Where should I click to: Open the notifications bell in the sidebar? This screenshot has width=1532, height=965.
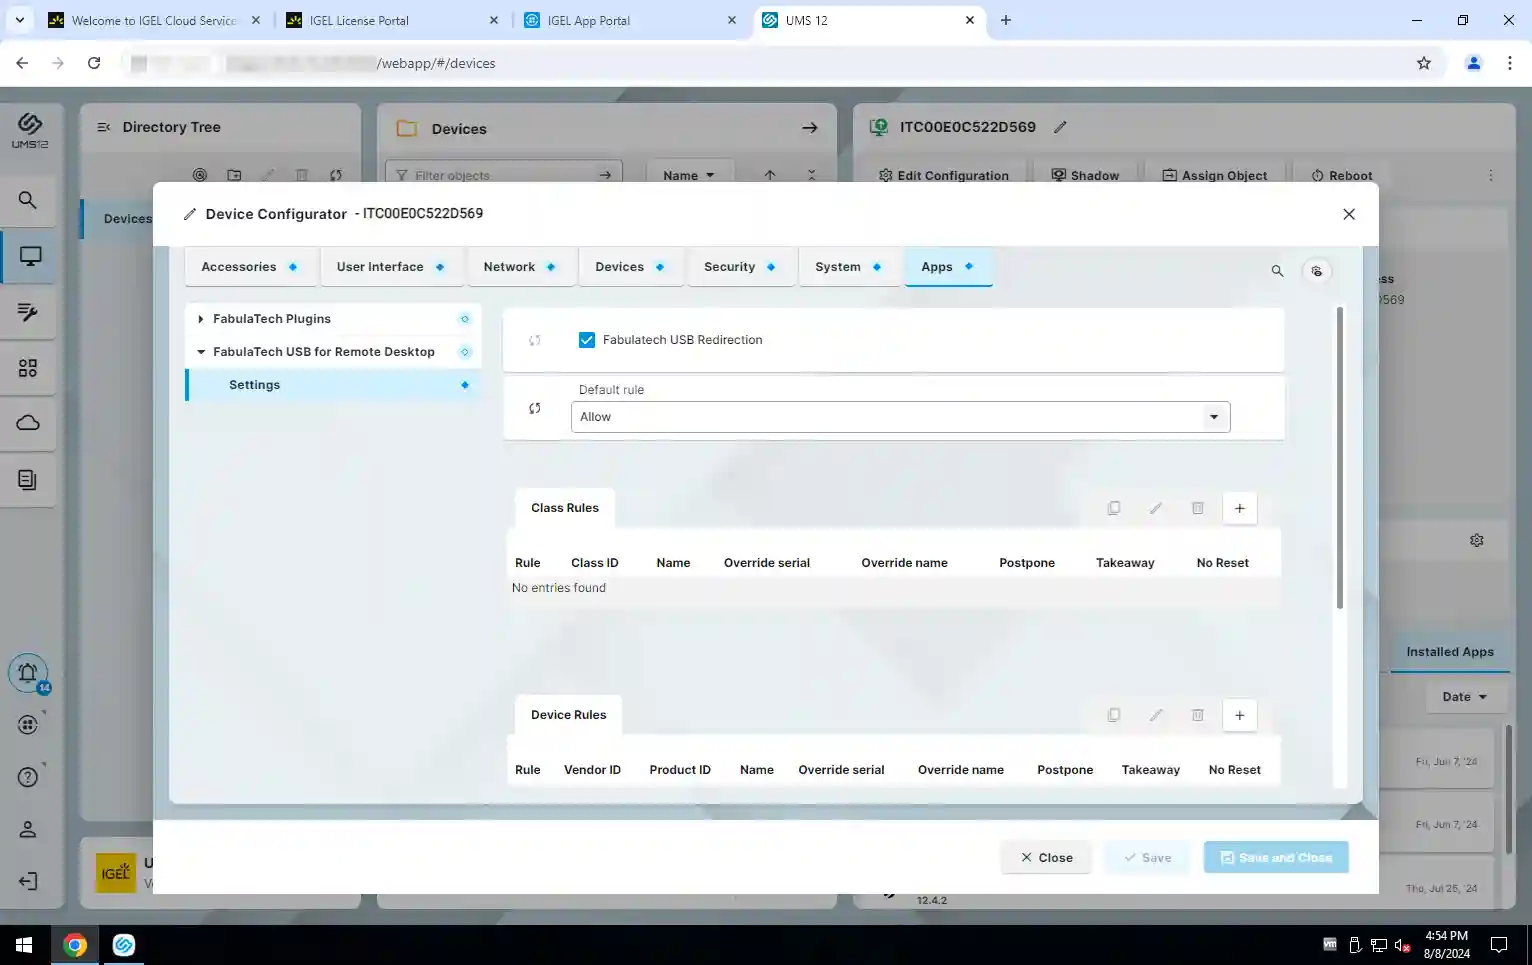click(28, 673)
